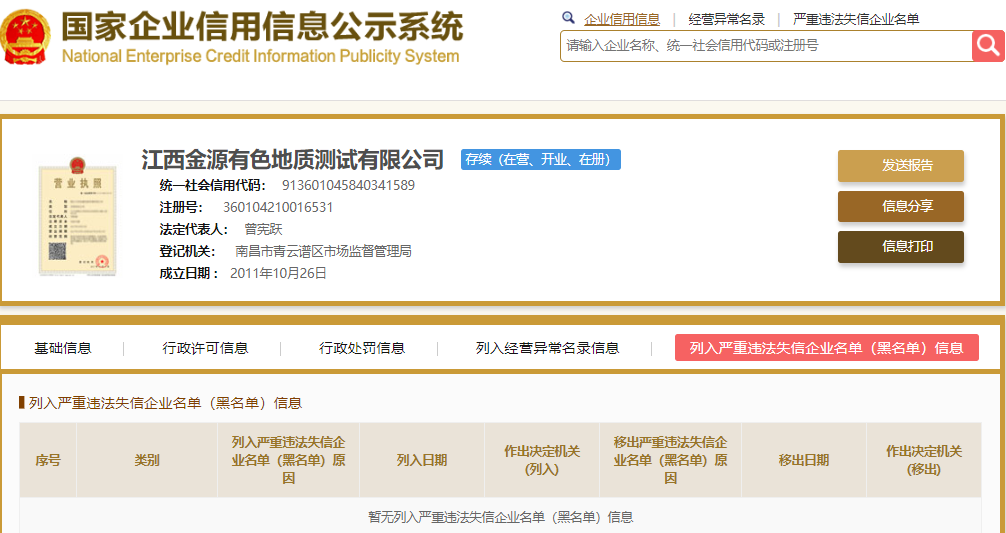Click the 发送报告 button
This screenshot has width=1006, height=533.
901,166
